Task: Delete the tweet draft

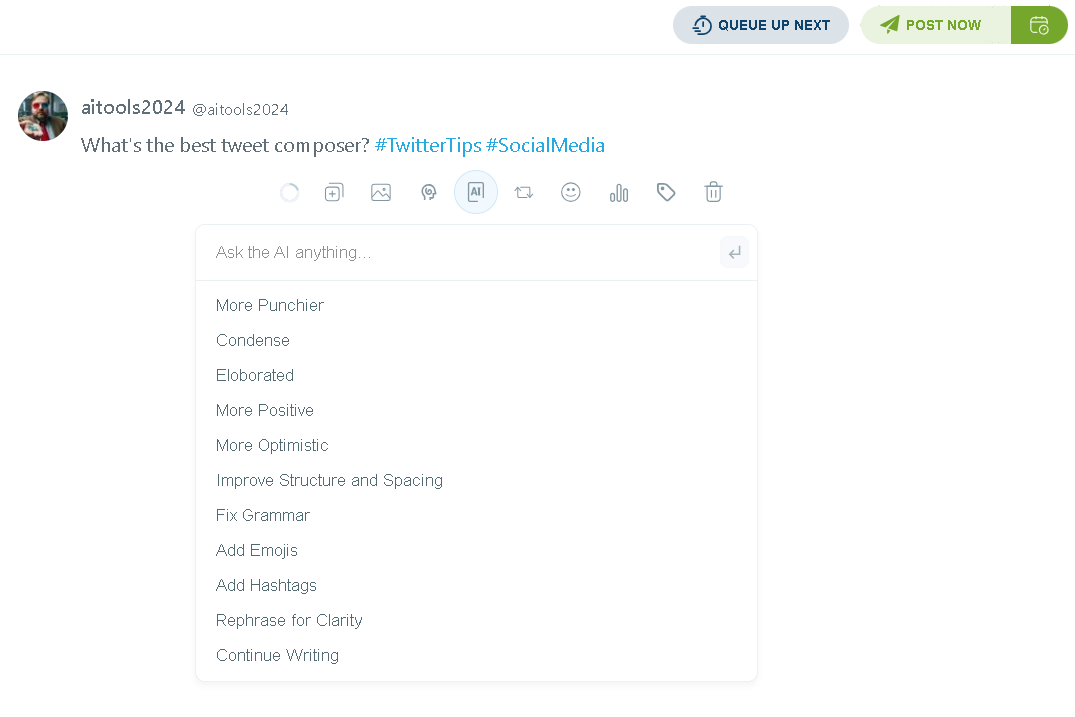Action: pos(713,192)
